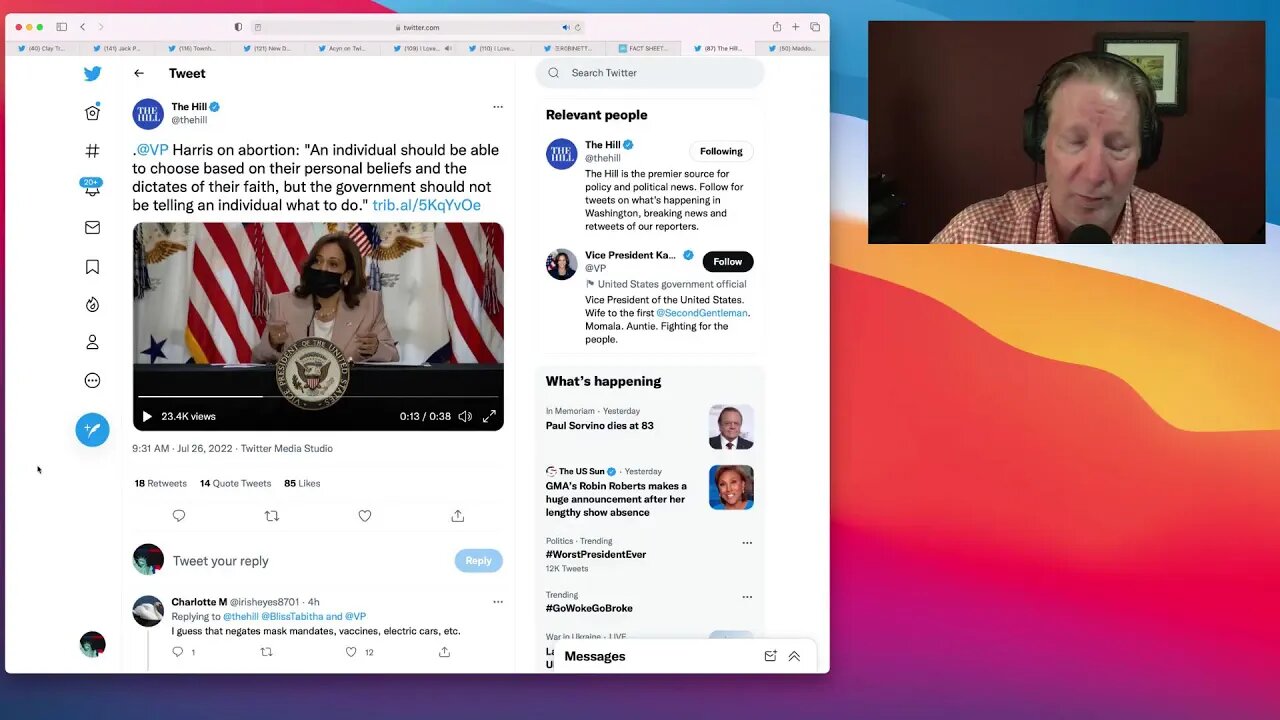Open three-dot menu on Charlotte M's reply
This screenshot has height=720, width=1280.
(x=498, y=602)
